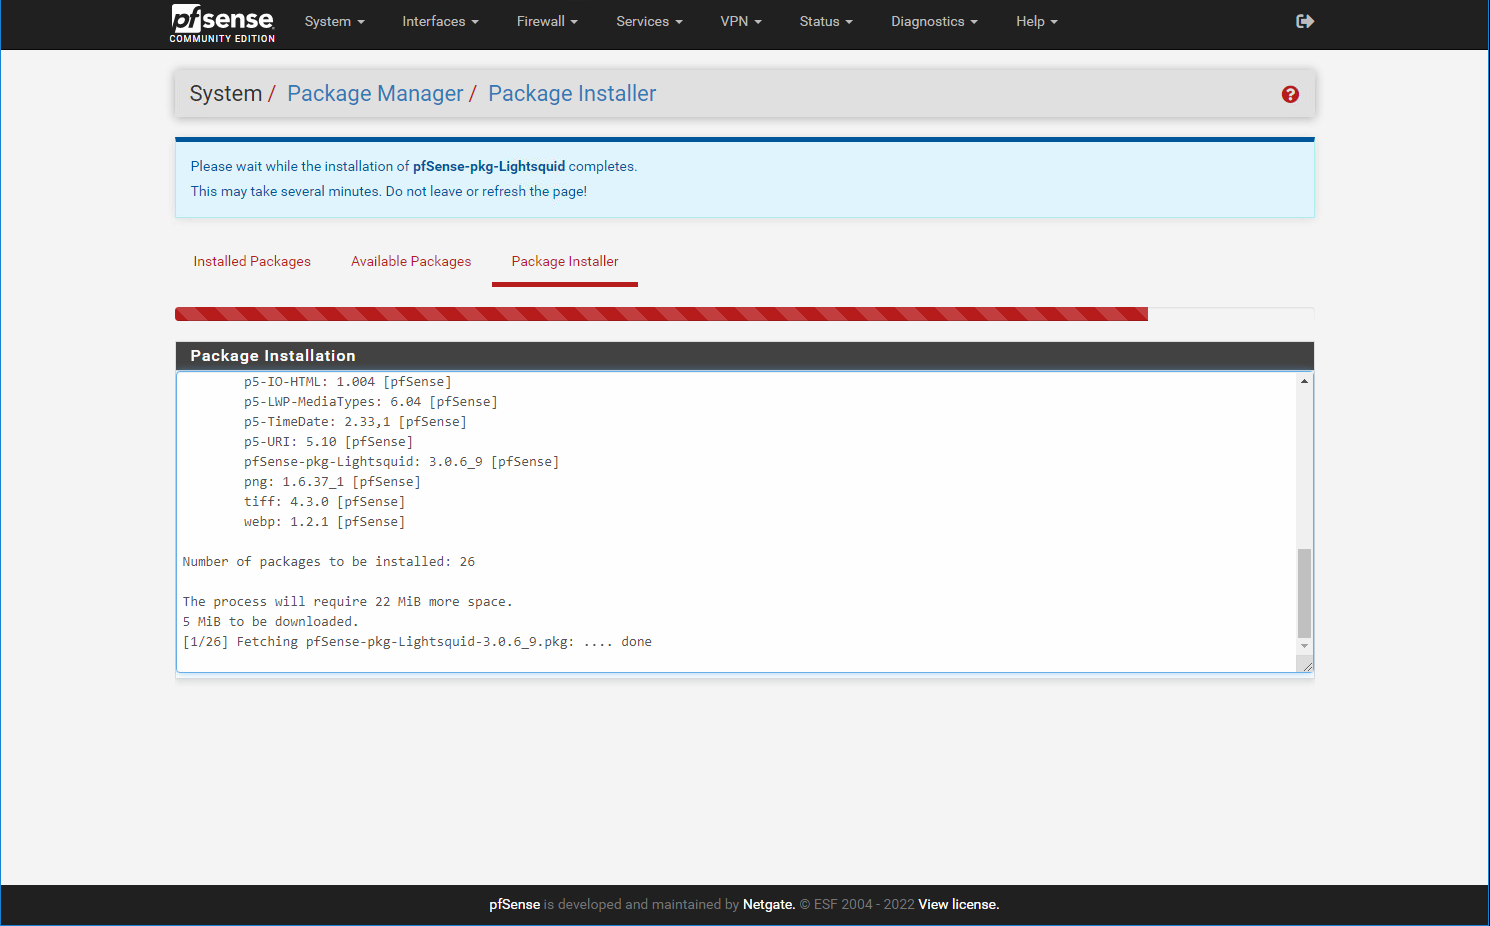The width and height of the screenshot is (1490, 926).
Task: Expand the Interfaces menu
Action: 440,21
